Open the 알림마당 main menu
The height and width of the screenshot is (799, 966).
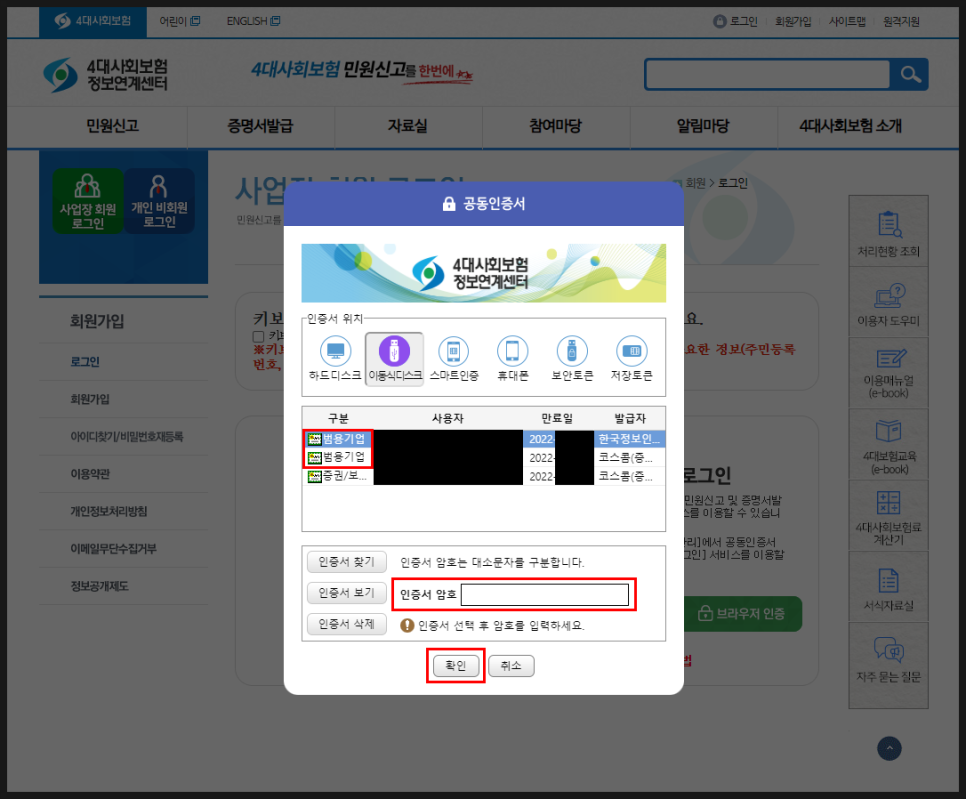tap(703, 126)
